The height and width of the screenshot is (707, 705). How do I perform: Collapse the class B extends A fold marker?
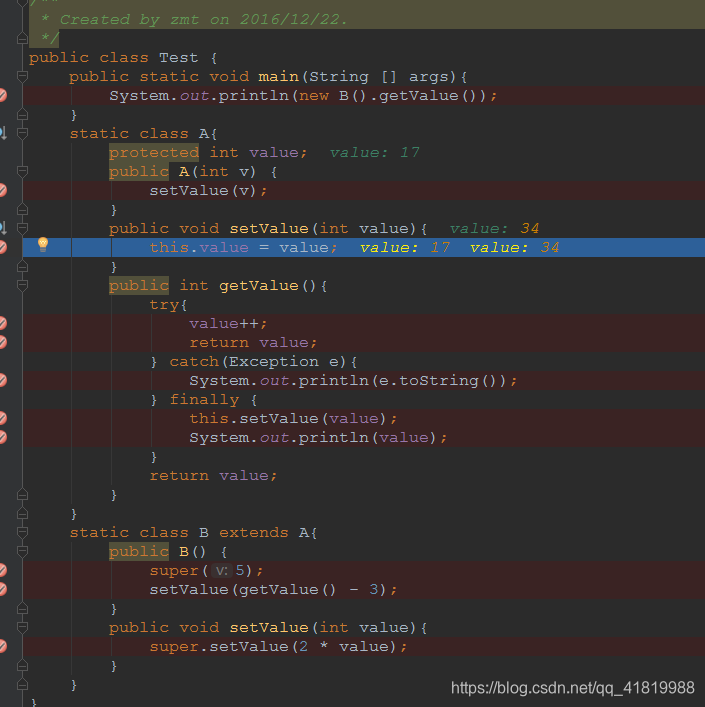tap(22, 532)
